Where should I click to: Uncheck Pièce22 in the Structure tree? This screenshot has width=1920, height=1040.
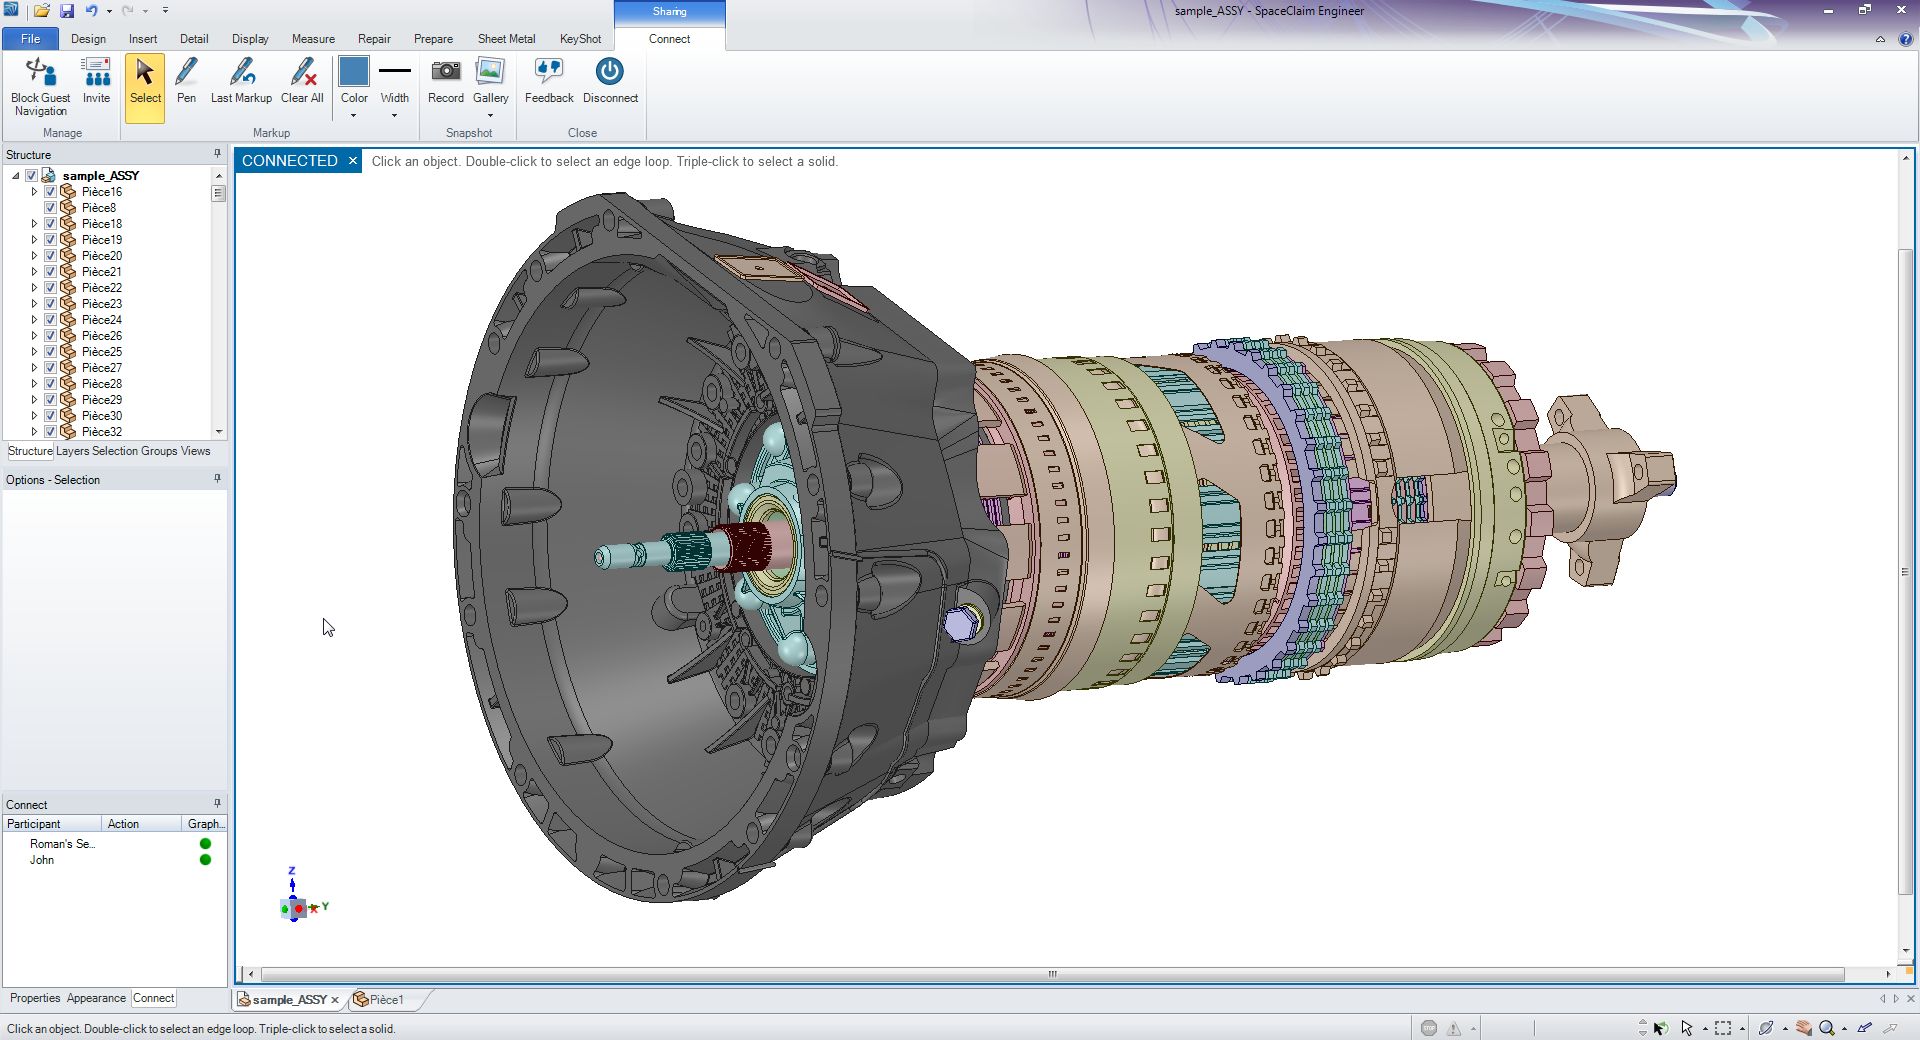coord(50,287)
